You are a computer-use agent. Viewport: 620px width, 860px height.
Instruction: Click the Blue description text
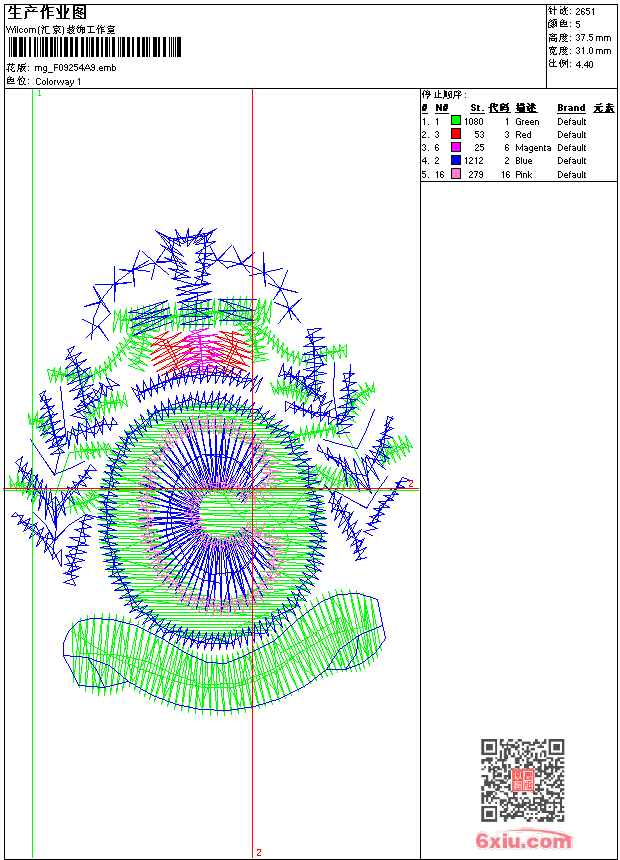[524, 161]
